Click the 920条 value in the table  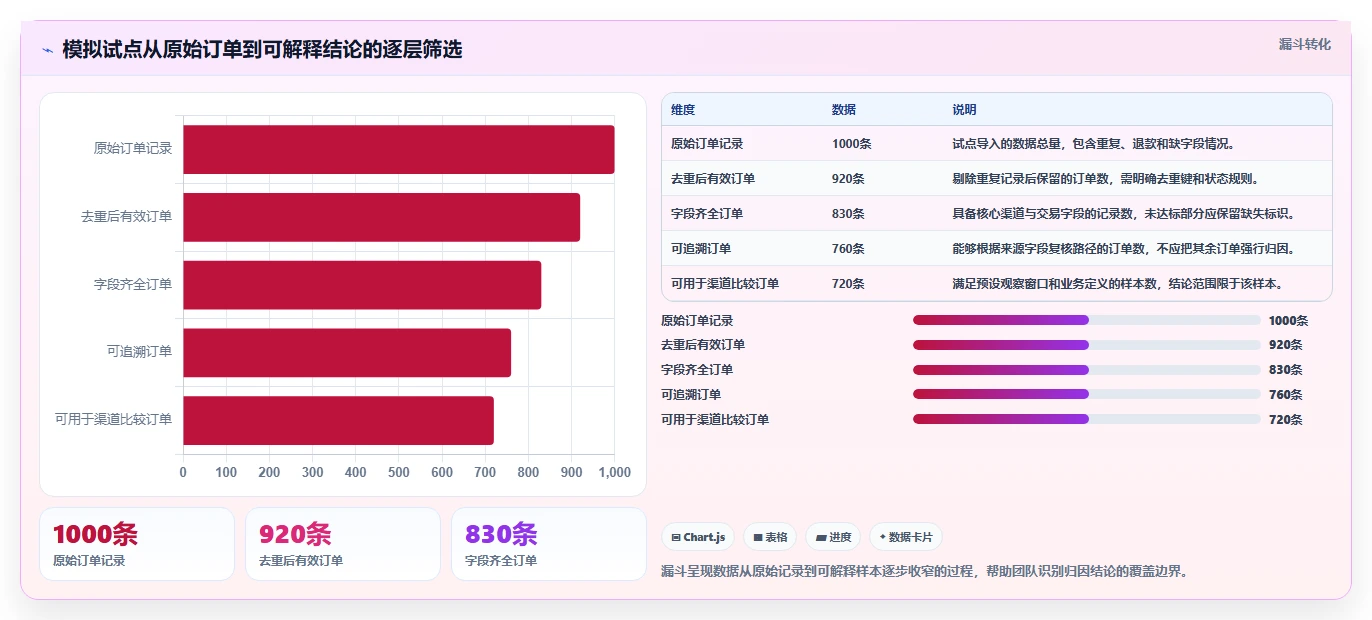[x=849, y=179]
